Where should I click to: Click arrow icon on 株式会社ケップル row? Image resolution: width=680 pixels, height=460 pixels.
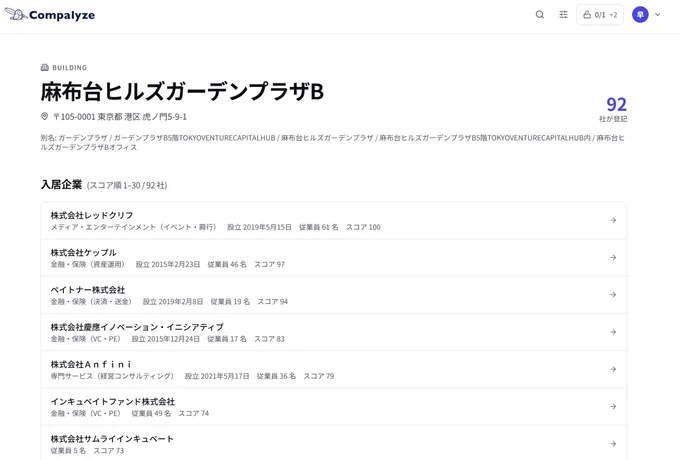coord(613,258)
